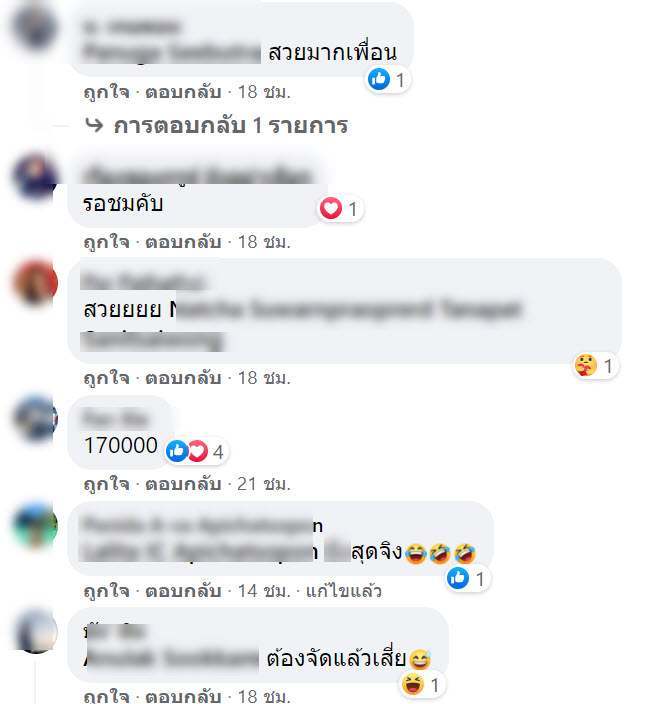Click the care emoji reaction on สวยยยย comment
Image resolution: width=670 pixels, height=704 pixels.
tap(595, 365)
